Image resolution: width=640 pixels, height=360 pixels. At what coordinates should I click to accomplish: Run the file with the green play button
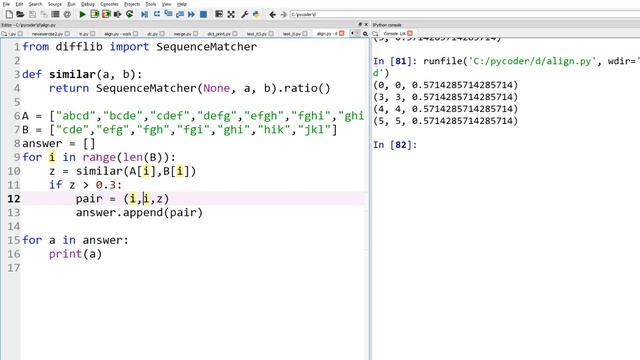pos(82,14)
